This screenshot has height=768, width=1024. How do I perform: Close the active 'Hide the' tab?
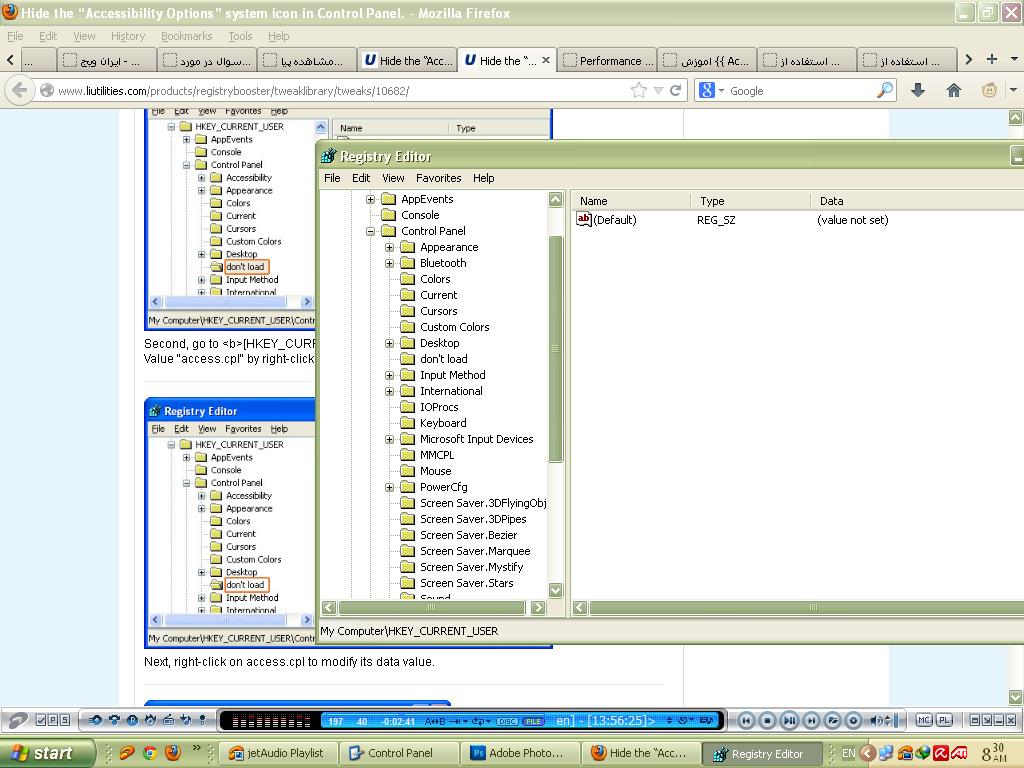[x=546, y=60]
